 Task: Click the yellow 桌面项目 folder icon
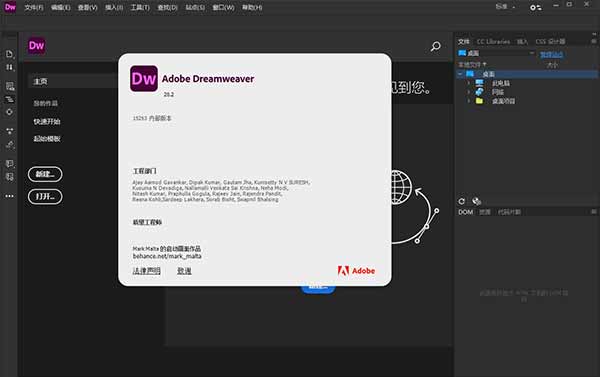click(479, 101)
